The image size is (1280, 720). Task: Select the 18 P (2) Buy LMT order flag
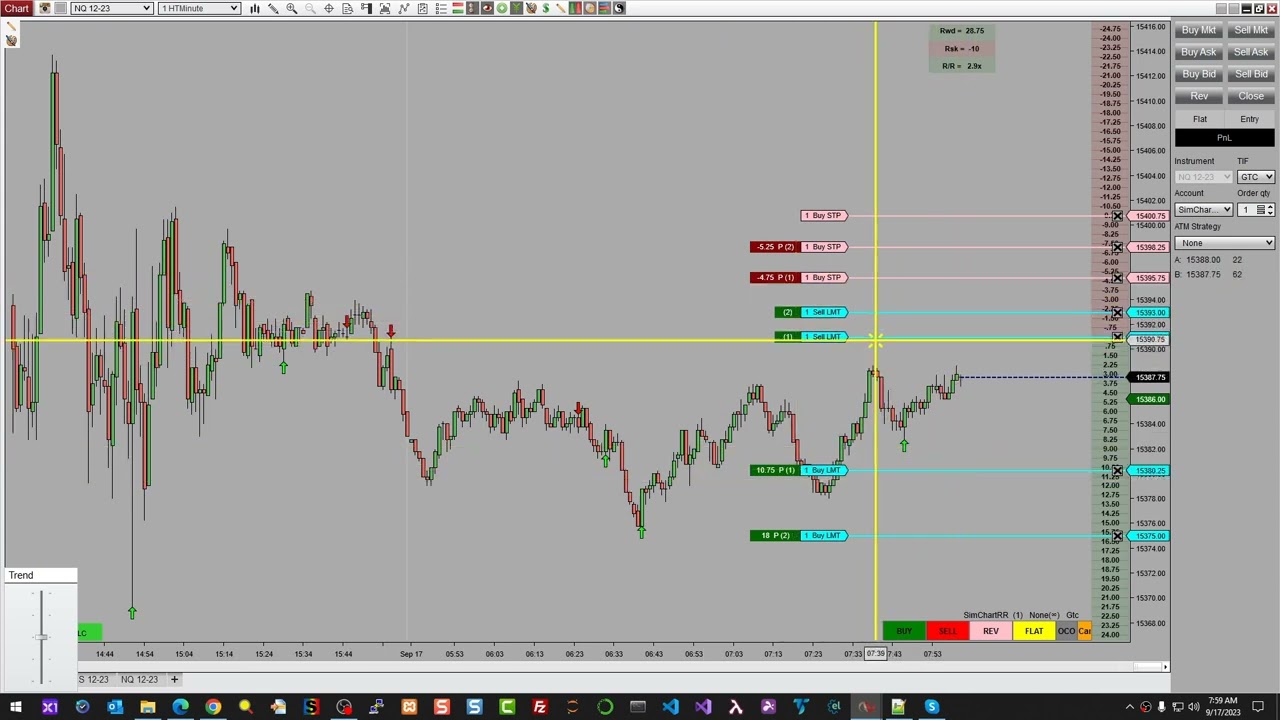[799, 536]
